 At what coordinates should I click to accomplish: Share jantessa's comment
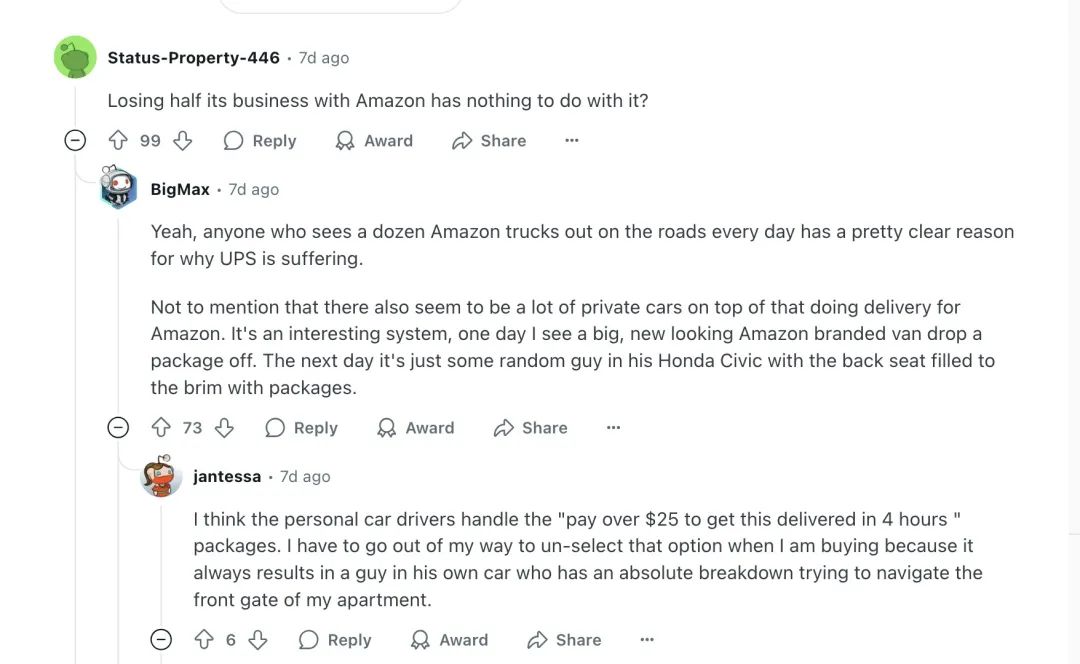point(564,640)
